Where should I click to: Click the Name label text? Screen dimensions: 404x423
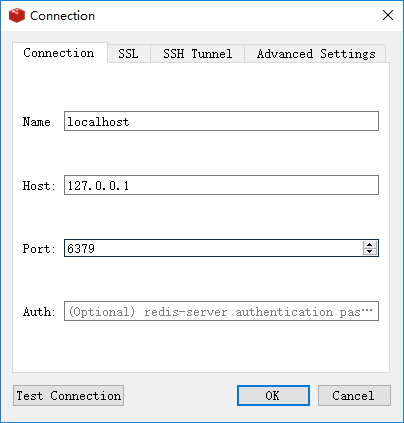pyautogui.click(x=37, y=122)
